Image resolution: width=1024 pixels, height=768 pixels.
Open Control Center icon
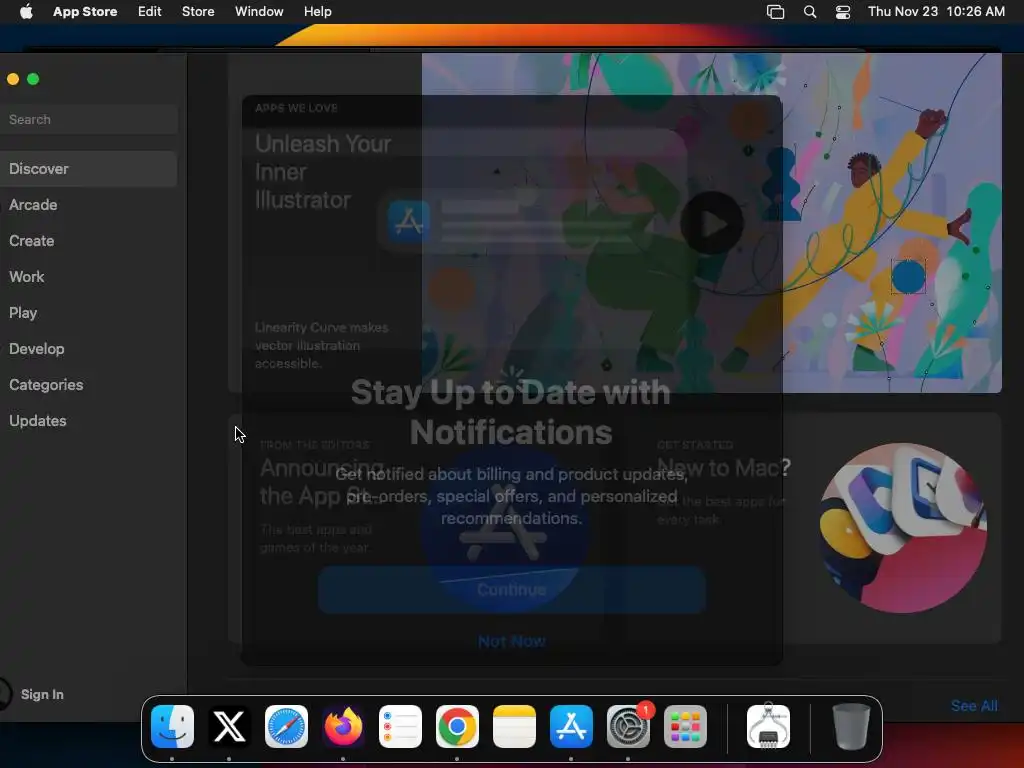coord(843,12)
